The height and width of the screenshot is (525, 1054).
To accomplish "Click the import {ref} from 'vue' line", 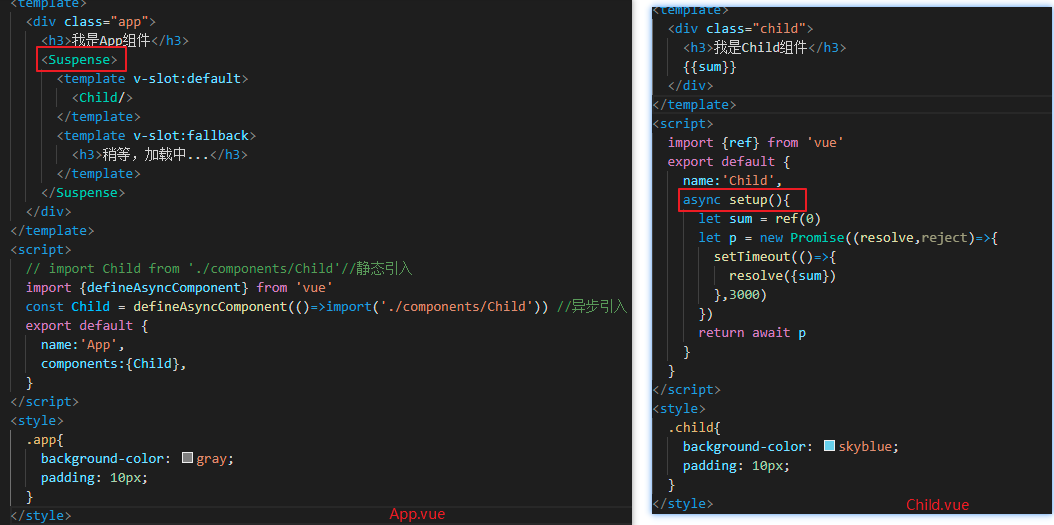I will click(756, 143).
